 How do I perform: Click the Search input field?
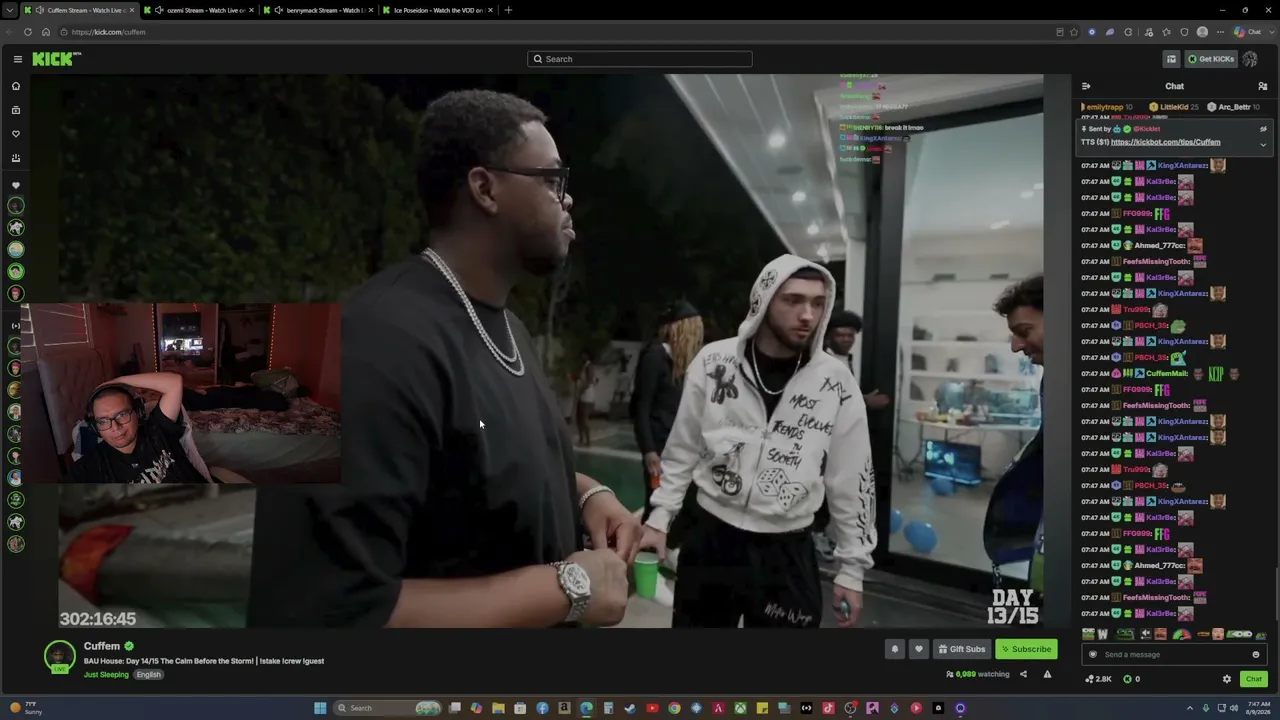640,59
